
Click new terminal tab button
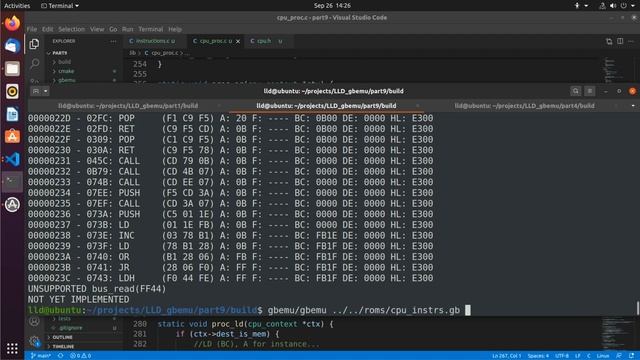(x=36, y=91)
